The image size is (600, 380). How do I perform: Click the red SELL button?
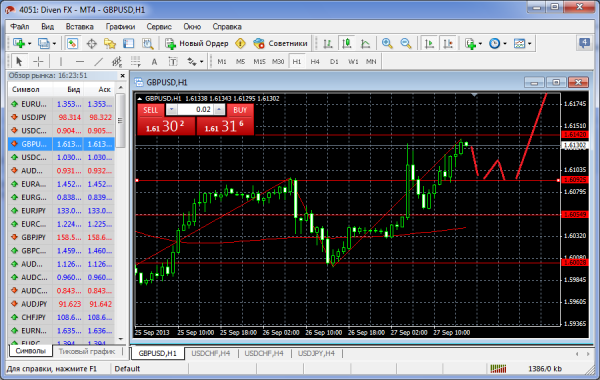pyautogui.click(x=150, y=110)
